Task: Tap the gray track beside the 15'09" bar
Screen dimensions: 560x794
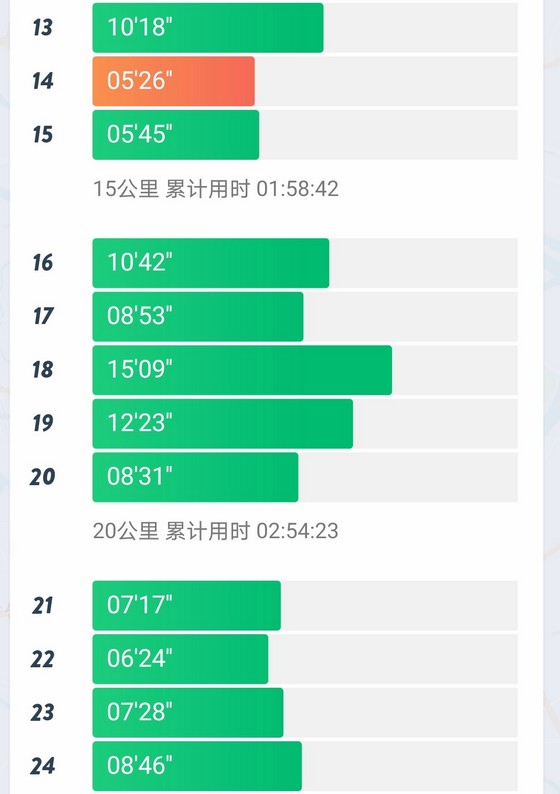Action: click(455, 370)
